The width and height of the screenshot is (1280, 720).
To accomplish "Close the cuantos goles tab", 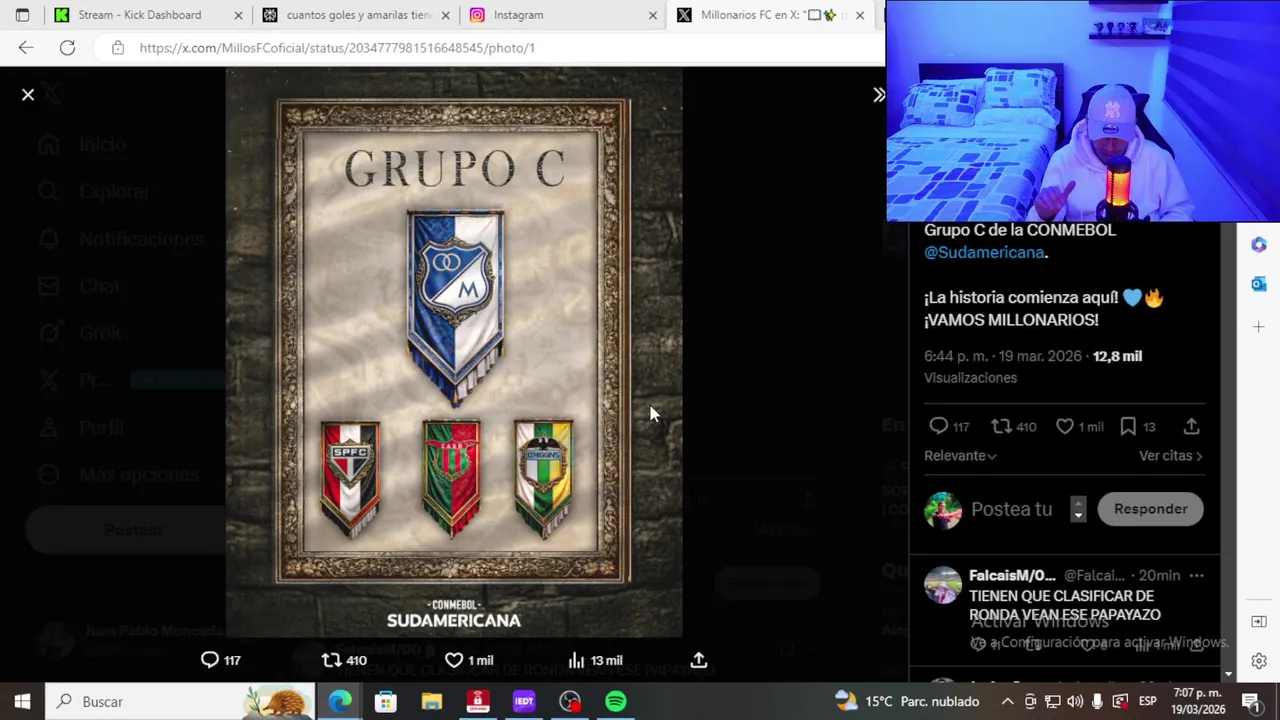I will click(446, 15).
